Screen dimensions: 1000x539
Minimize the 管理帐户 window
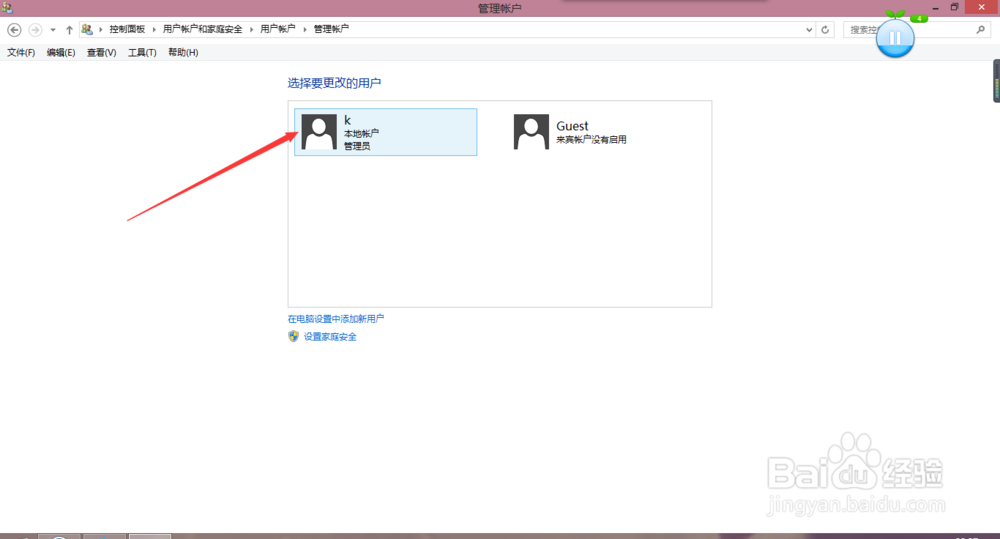pos(936,8)
